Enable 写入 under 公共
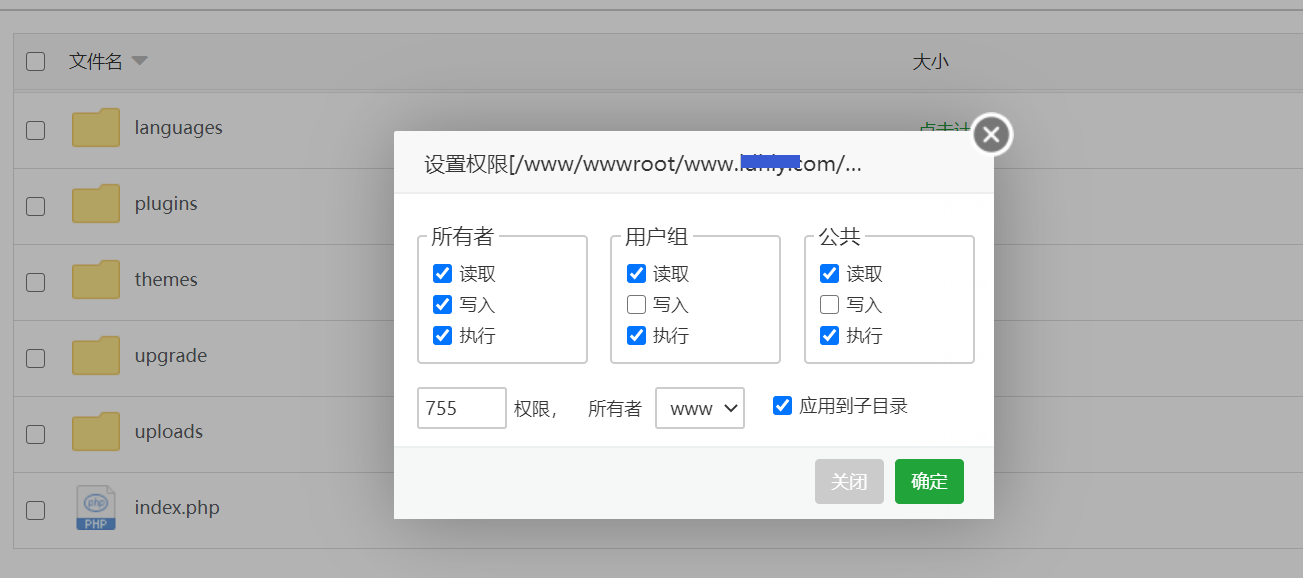Viewport: 1303px width, 578px height. click(x=829, y=304)
